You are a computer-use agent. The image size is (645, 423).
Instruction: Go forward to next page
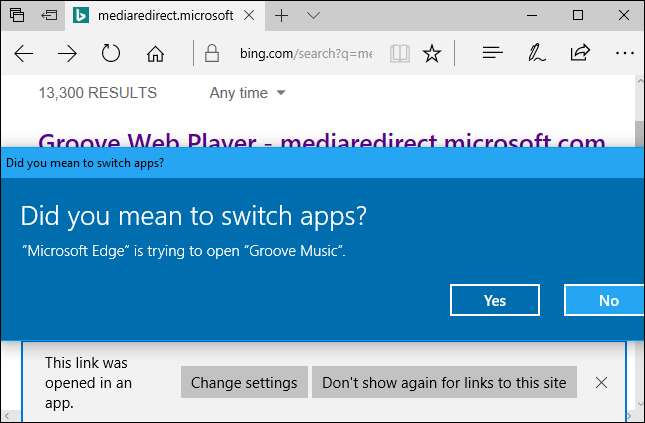click(x=67, y=53)
